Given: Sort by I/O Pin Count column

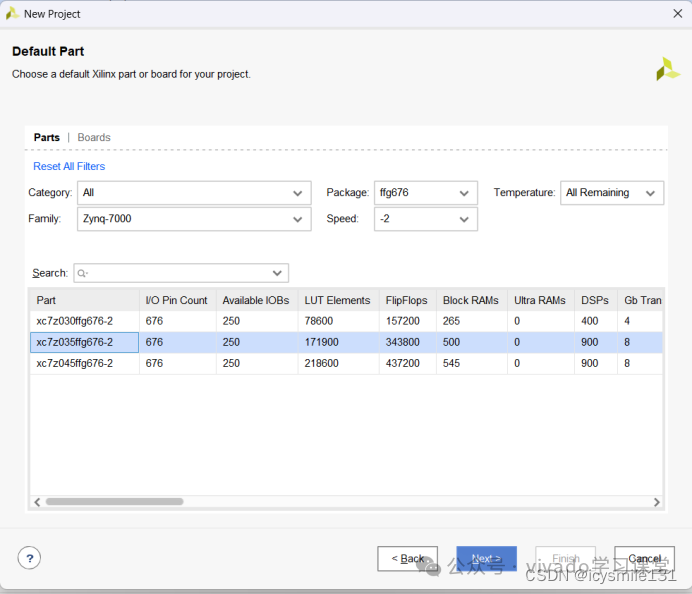Looking at the screenshot, I should point(178,301).
